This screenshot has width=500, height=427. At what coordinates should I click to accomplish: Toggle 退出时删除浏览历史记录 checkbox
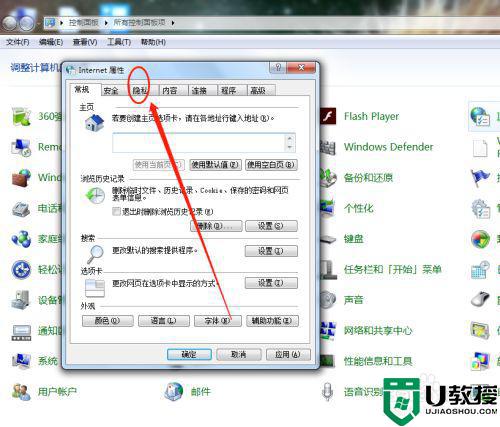pos(116,211)
